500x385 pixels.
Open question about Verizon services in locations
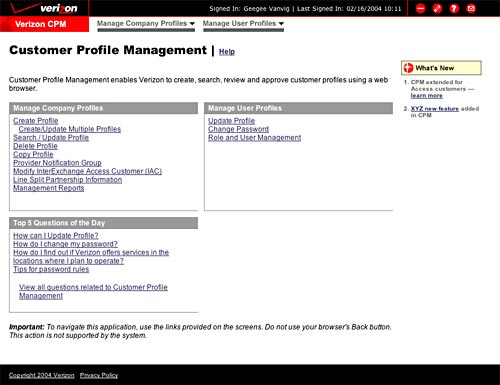tap(91, 256)
